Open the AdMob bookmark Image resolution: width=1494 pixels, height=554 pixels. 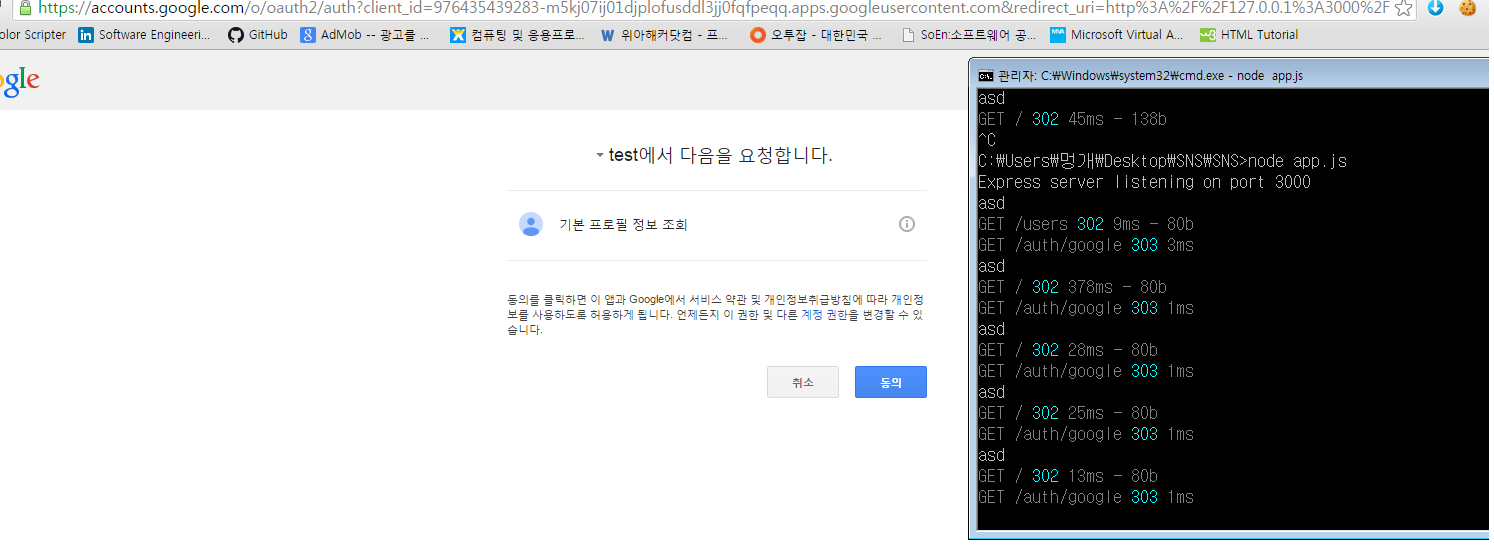[x=365, y=35]
